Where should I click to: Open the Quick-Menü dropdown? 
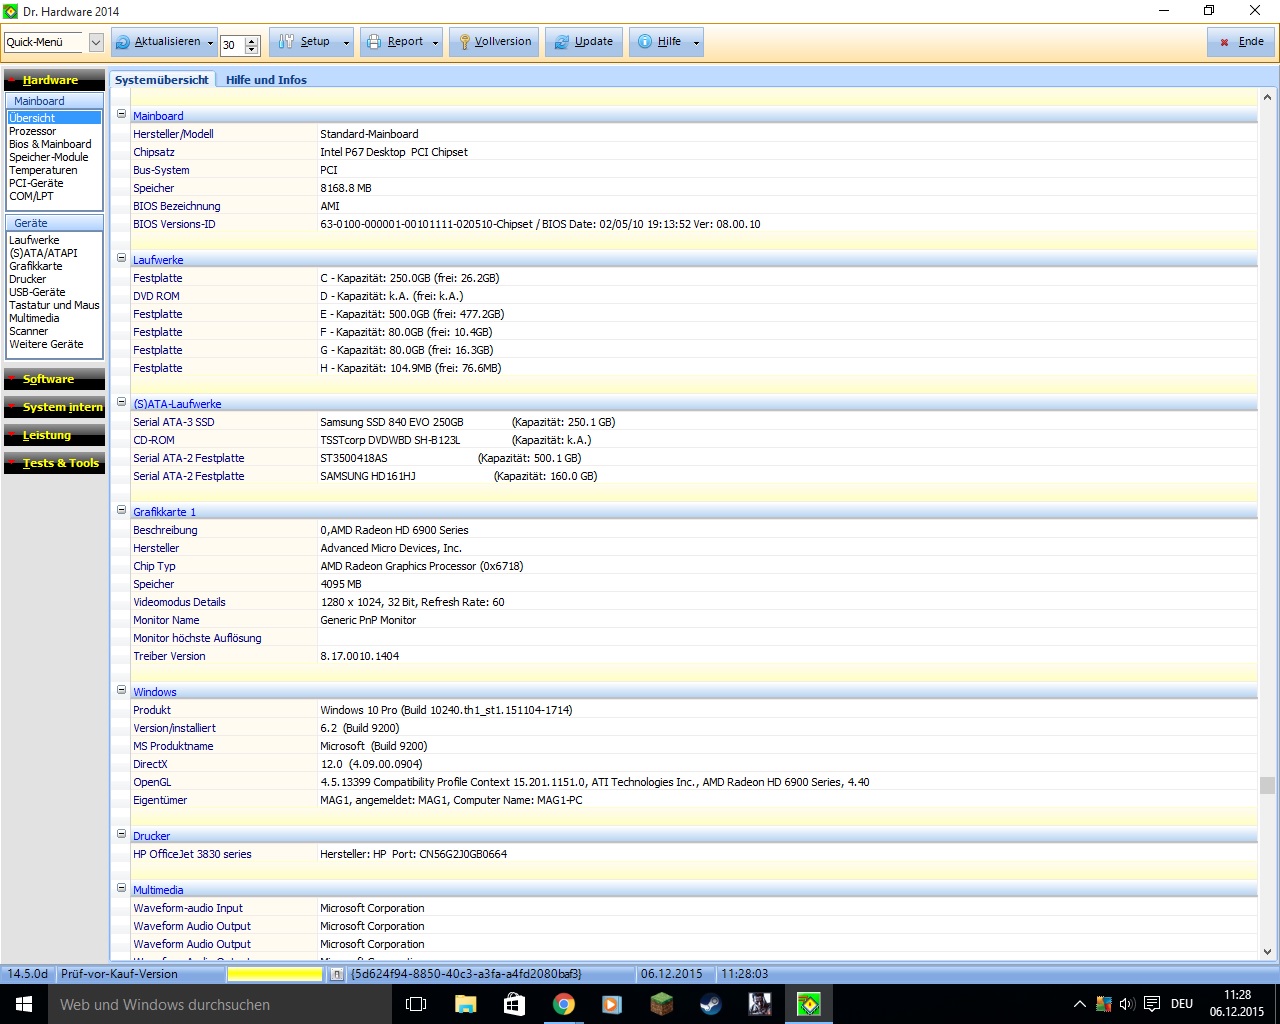[96, 42]
